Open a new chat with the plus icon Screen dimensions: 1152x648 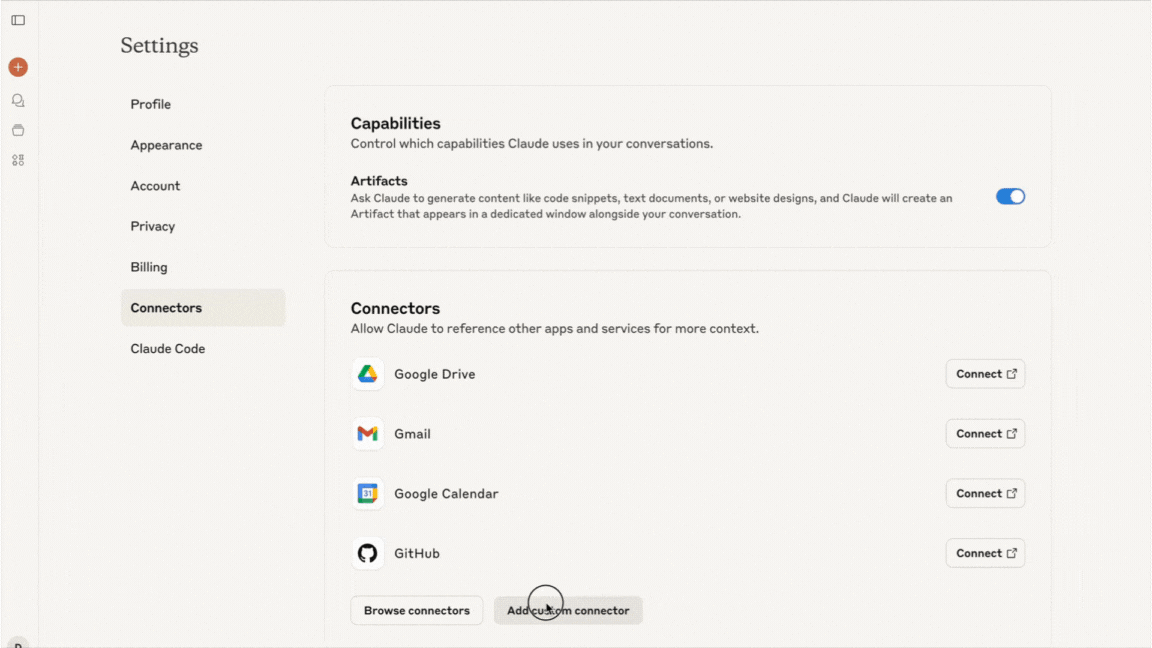point(17,66)
